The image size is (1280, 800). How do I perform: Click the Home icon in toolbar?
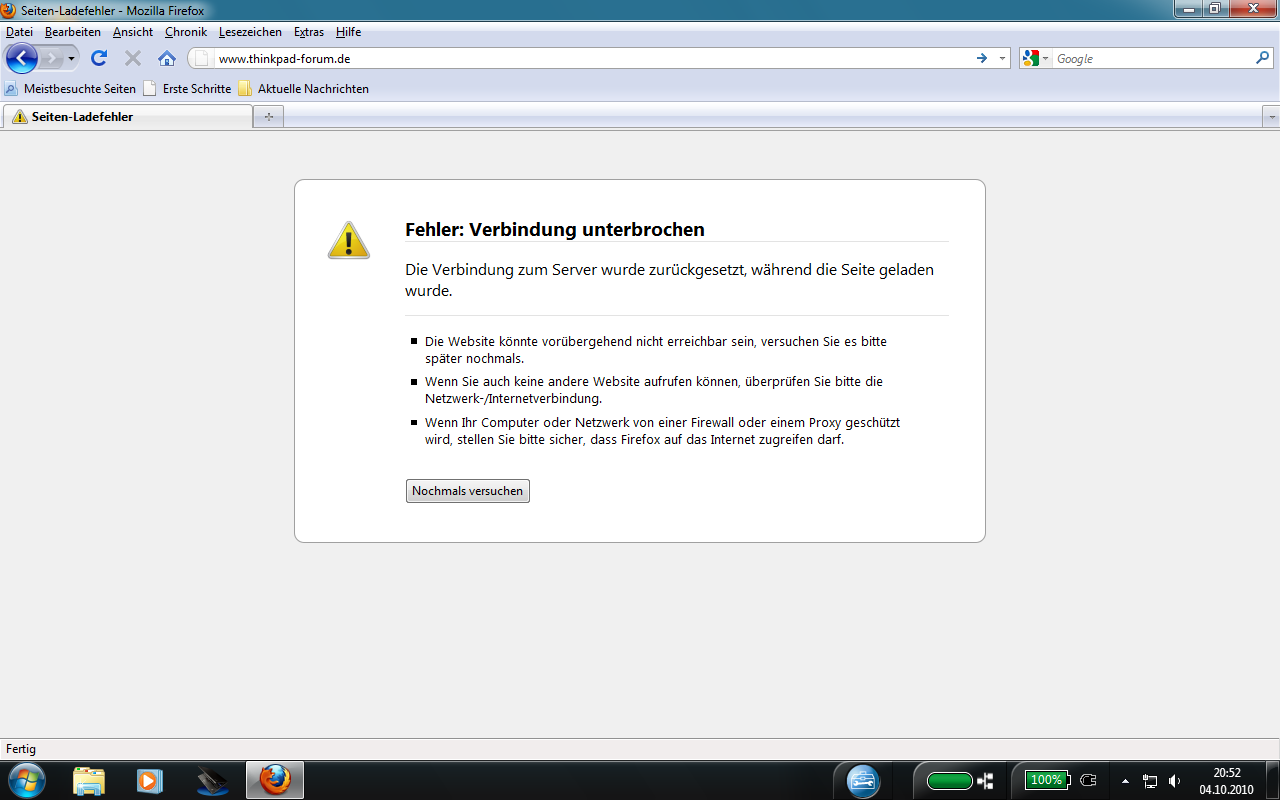click(167, 58)
